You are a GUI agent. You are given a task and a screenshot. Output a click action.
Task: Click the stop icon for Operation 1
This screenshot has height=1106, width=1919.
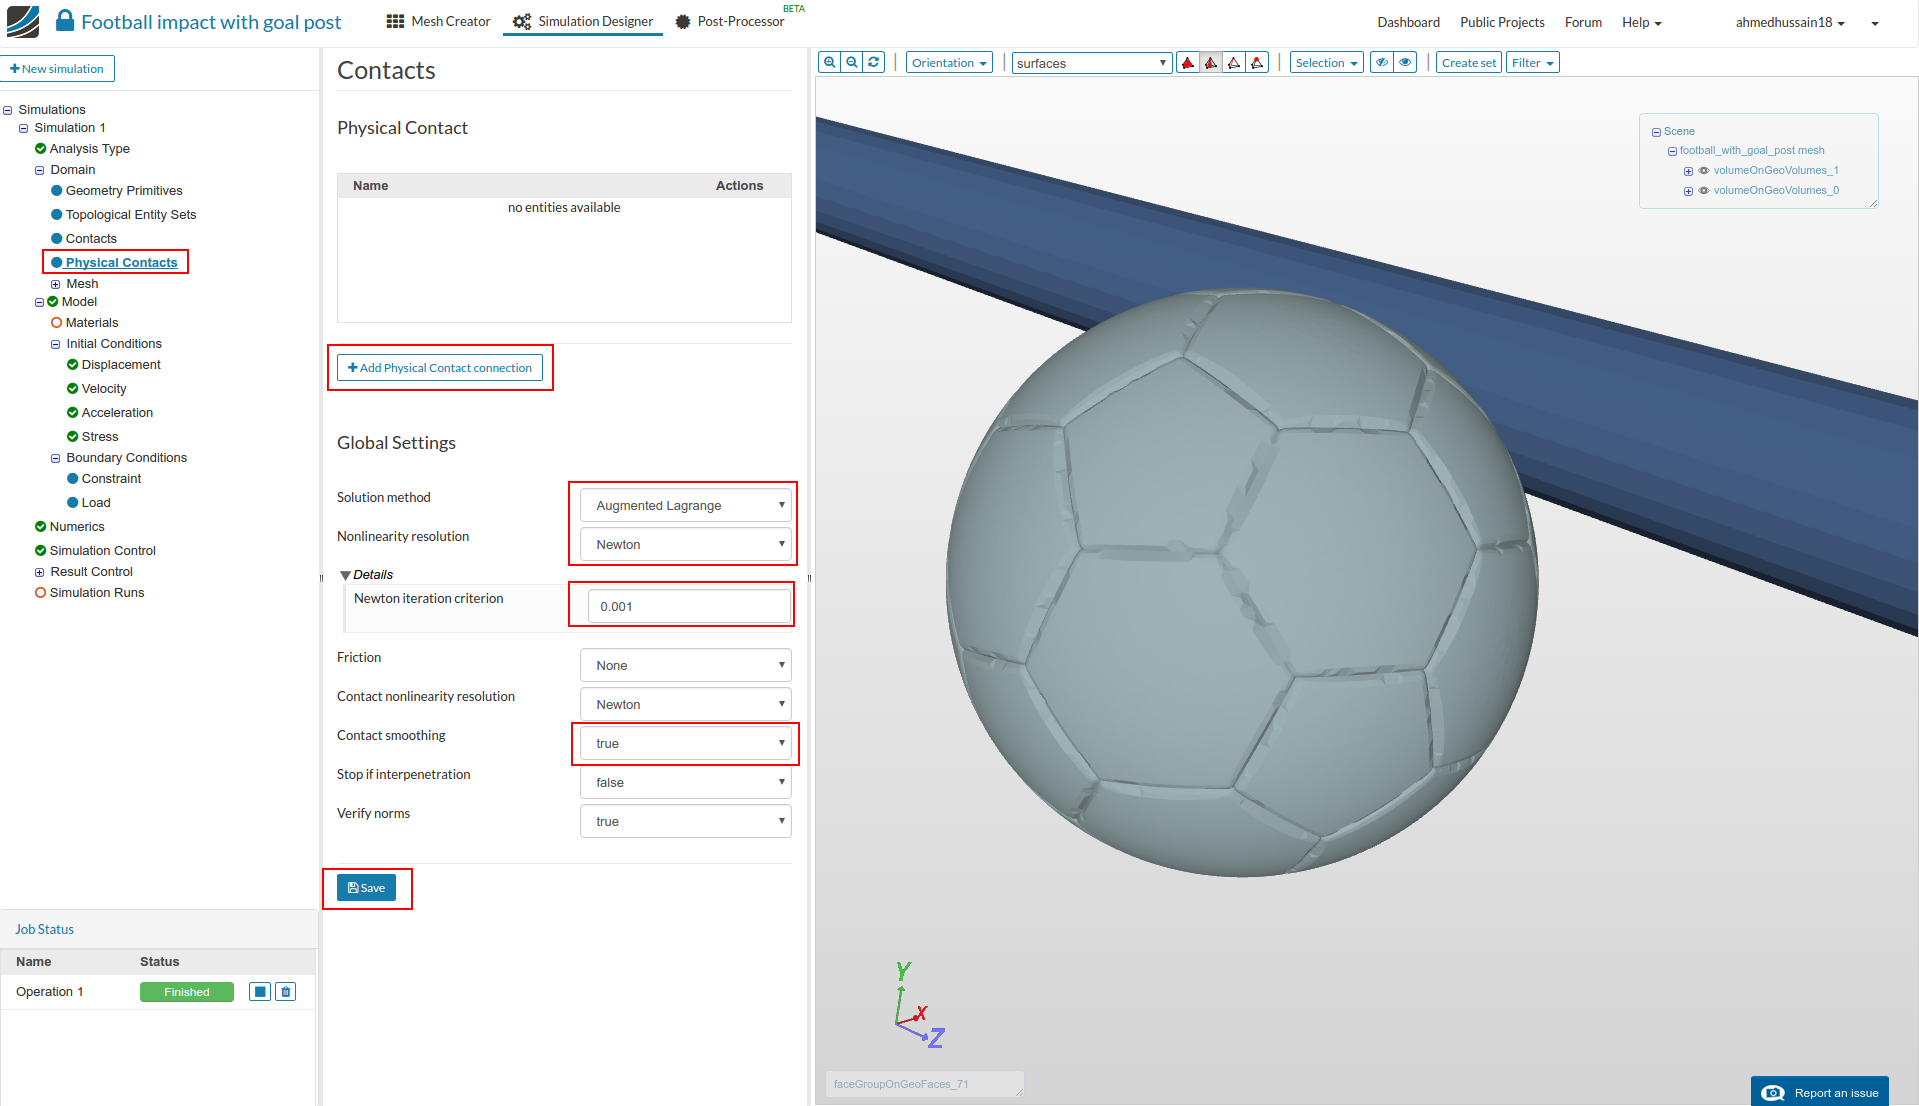tap(260, 992)
